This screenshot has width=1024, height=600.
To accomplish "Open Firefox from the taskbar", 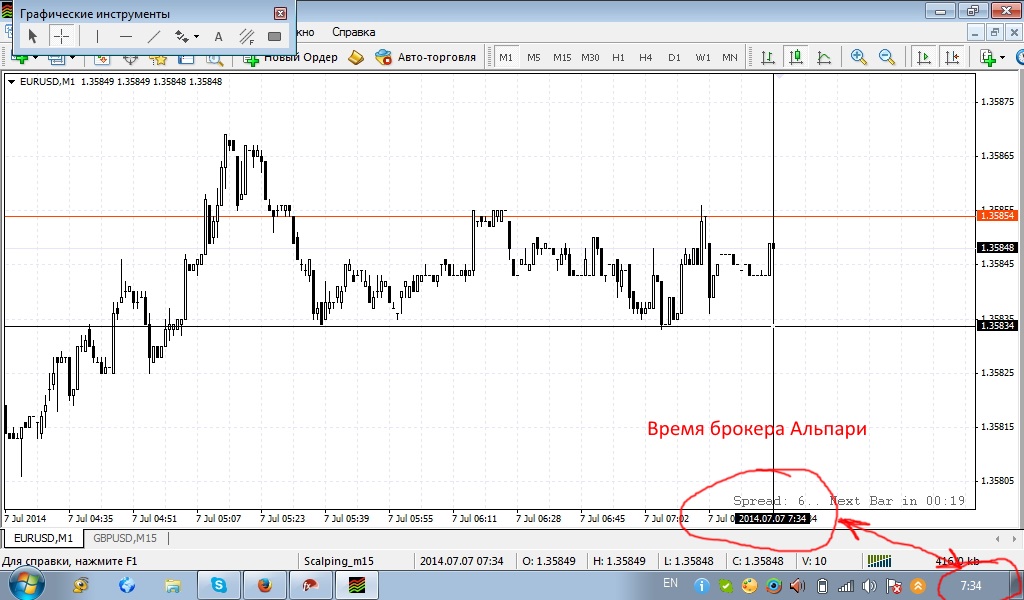I will coord(264,585).
